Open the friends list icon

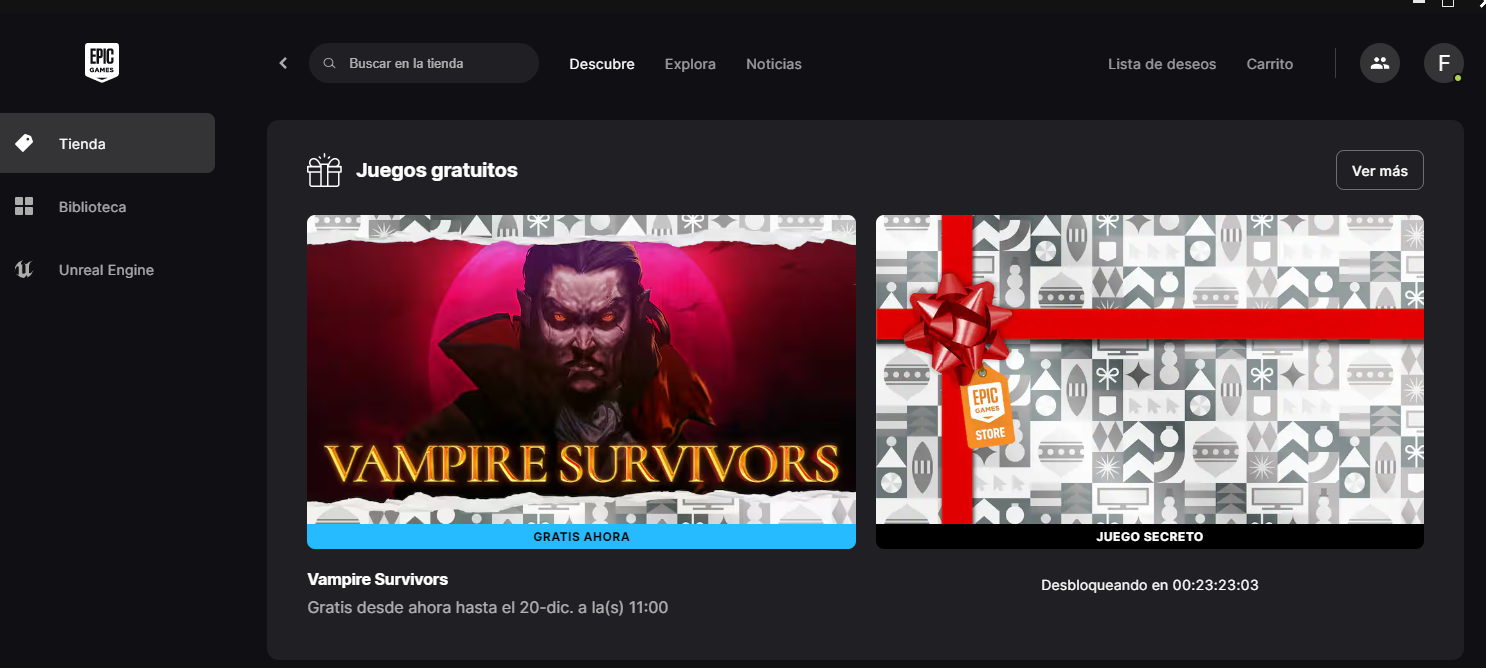(x=1380, y=63)
